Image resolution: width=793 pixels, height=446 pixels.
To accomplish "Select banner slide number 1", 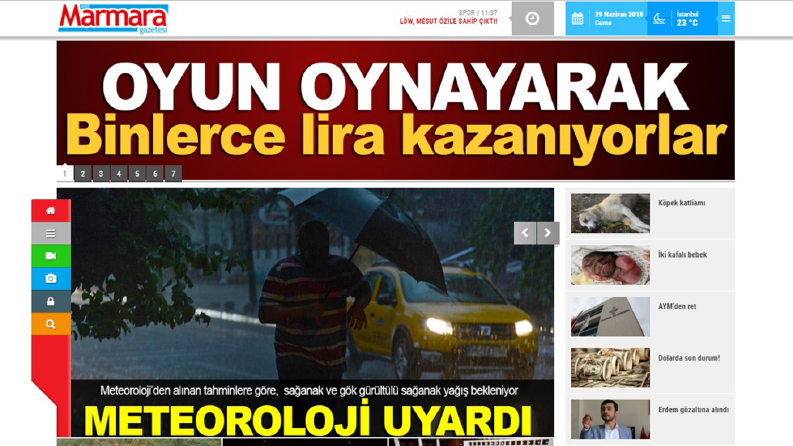I will tap(65, 173).
